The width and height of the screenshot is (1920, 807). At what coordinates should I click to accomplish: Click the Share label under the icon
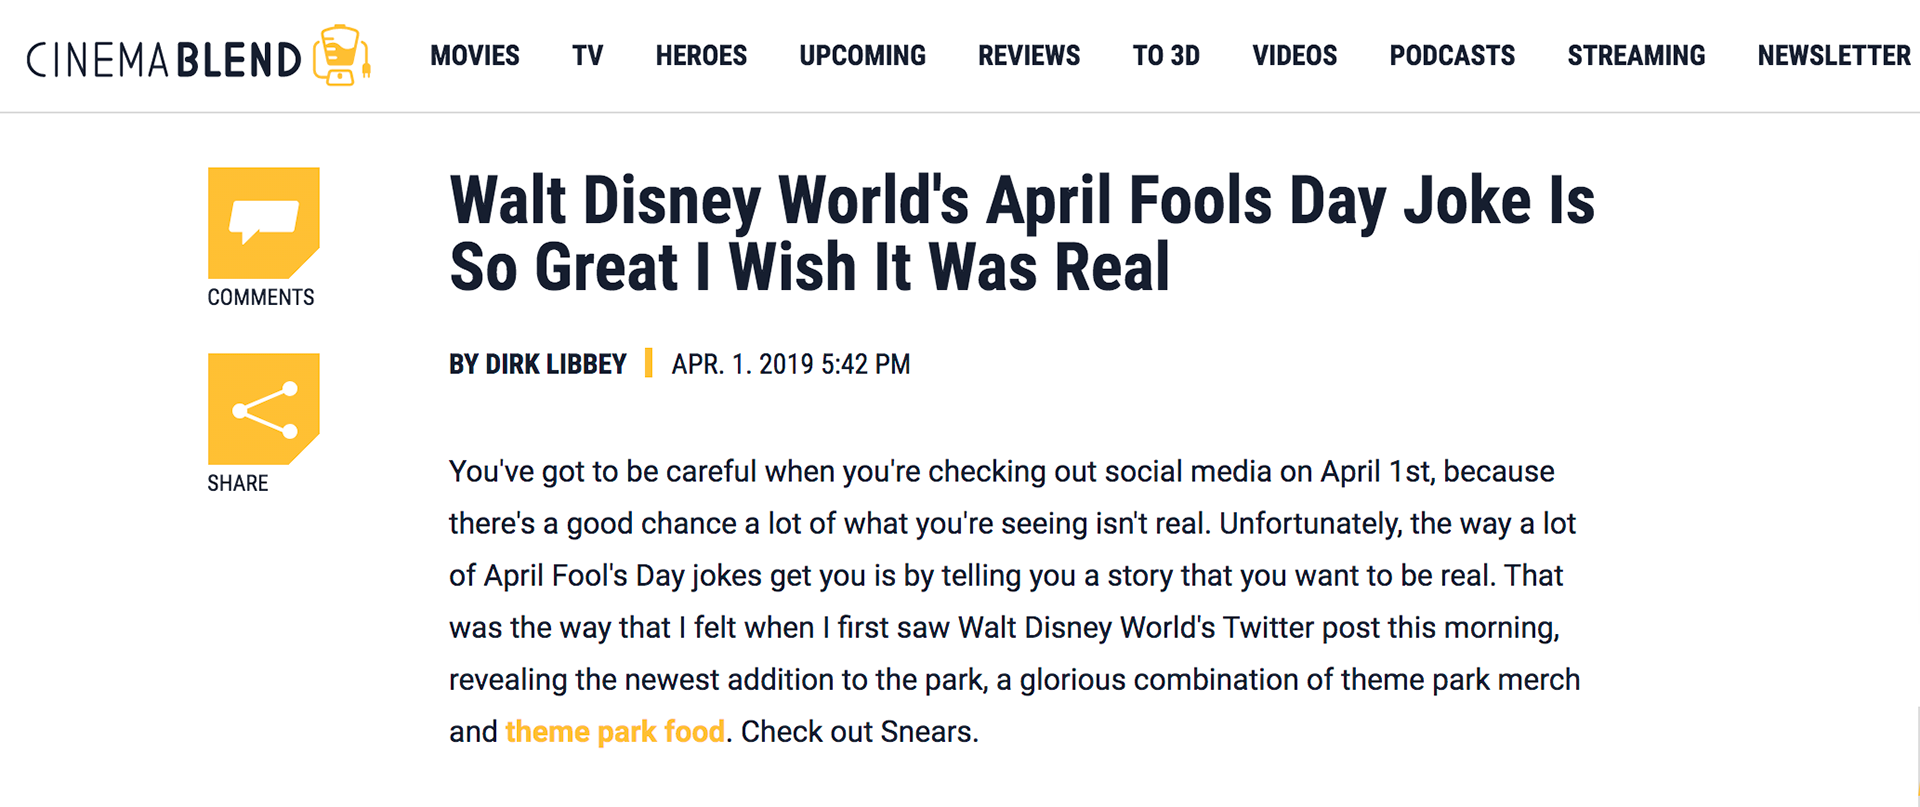pyautogui.click(x=238, y=483)
